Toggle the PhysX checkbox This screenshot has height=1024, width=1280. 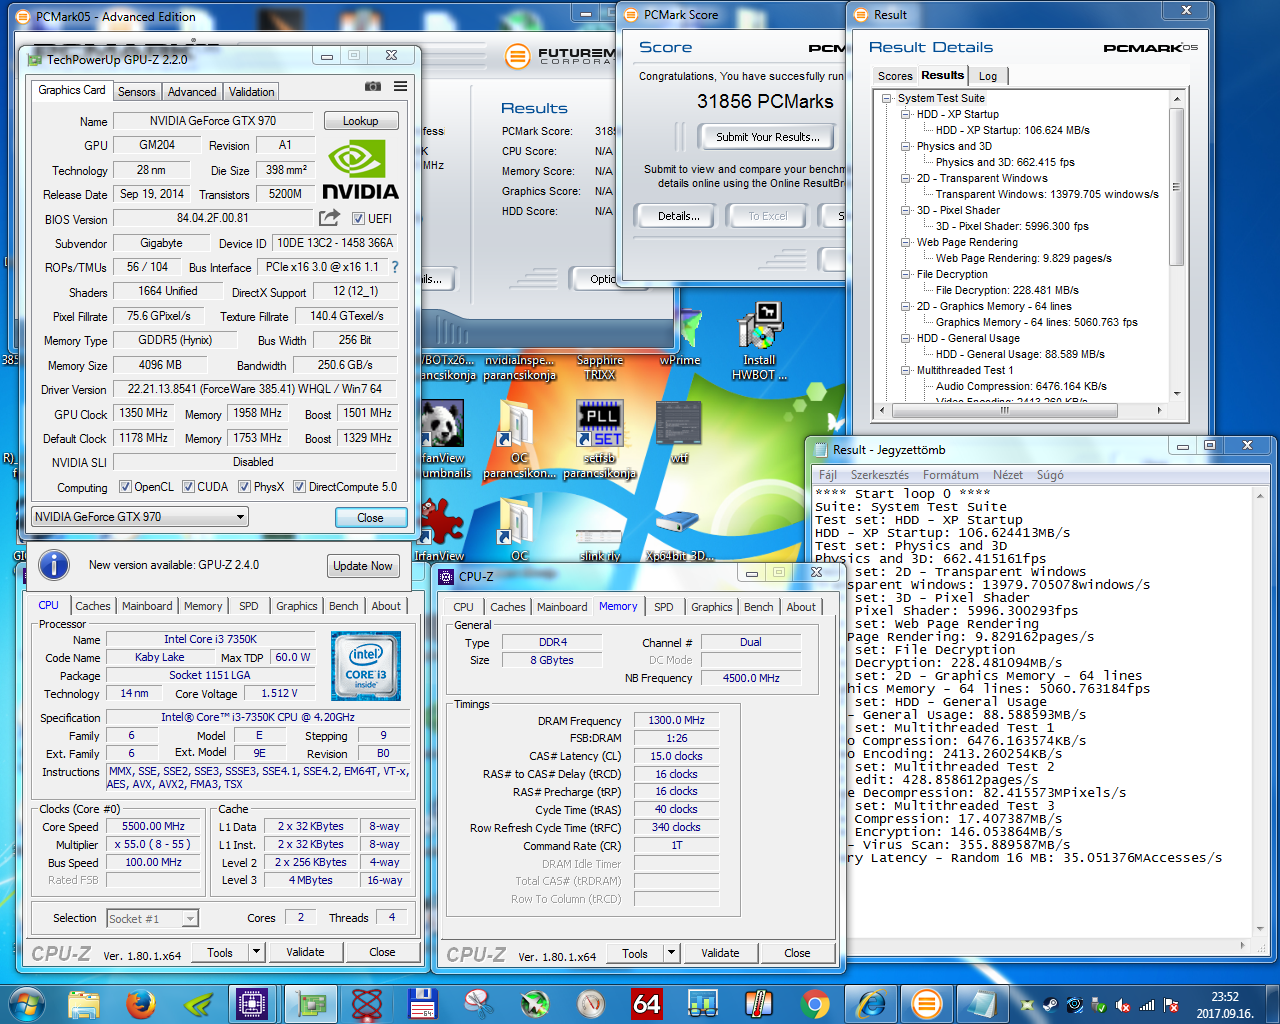click(x=244, y=487)
